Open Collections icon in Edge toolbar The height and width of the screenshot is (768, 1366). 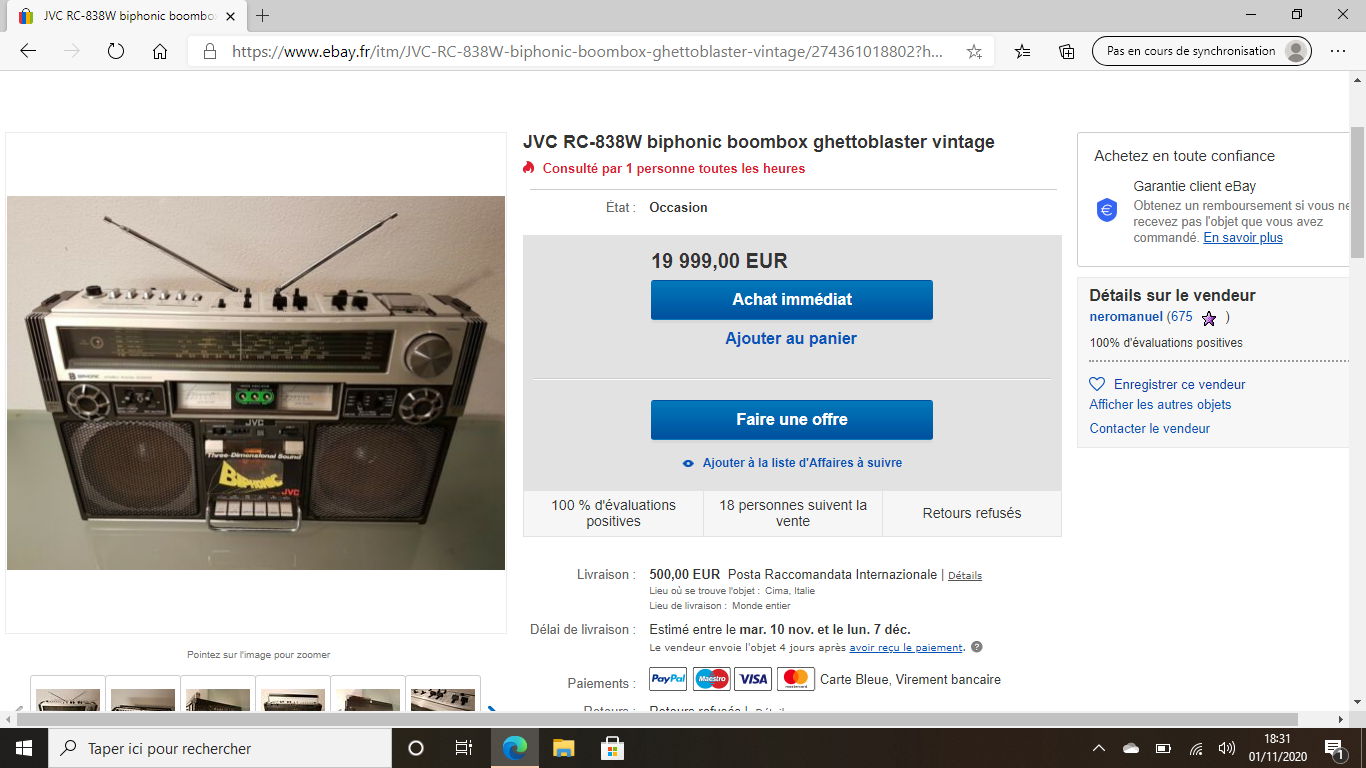point(1067,51)
